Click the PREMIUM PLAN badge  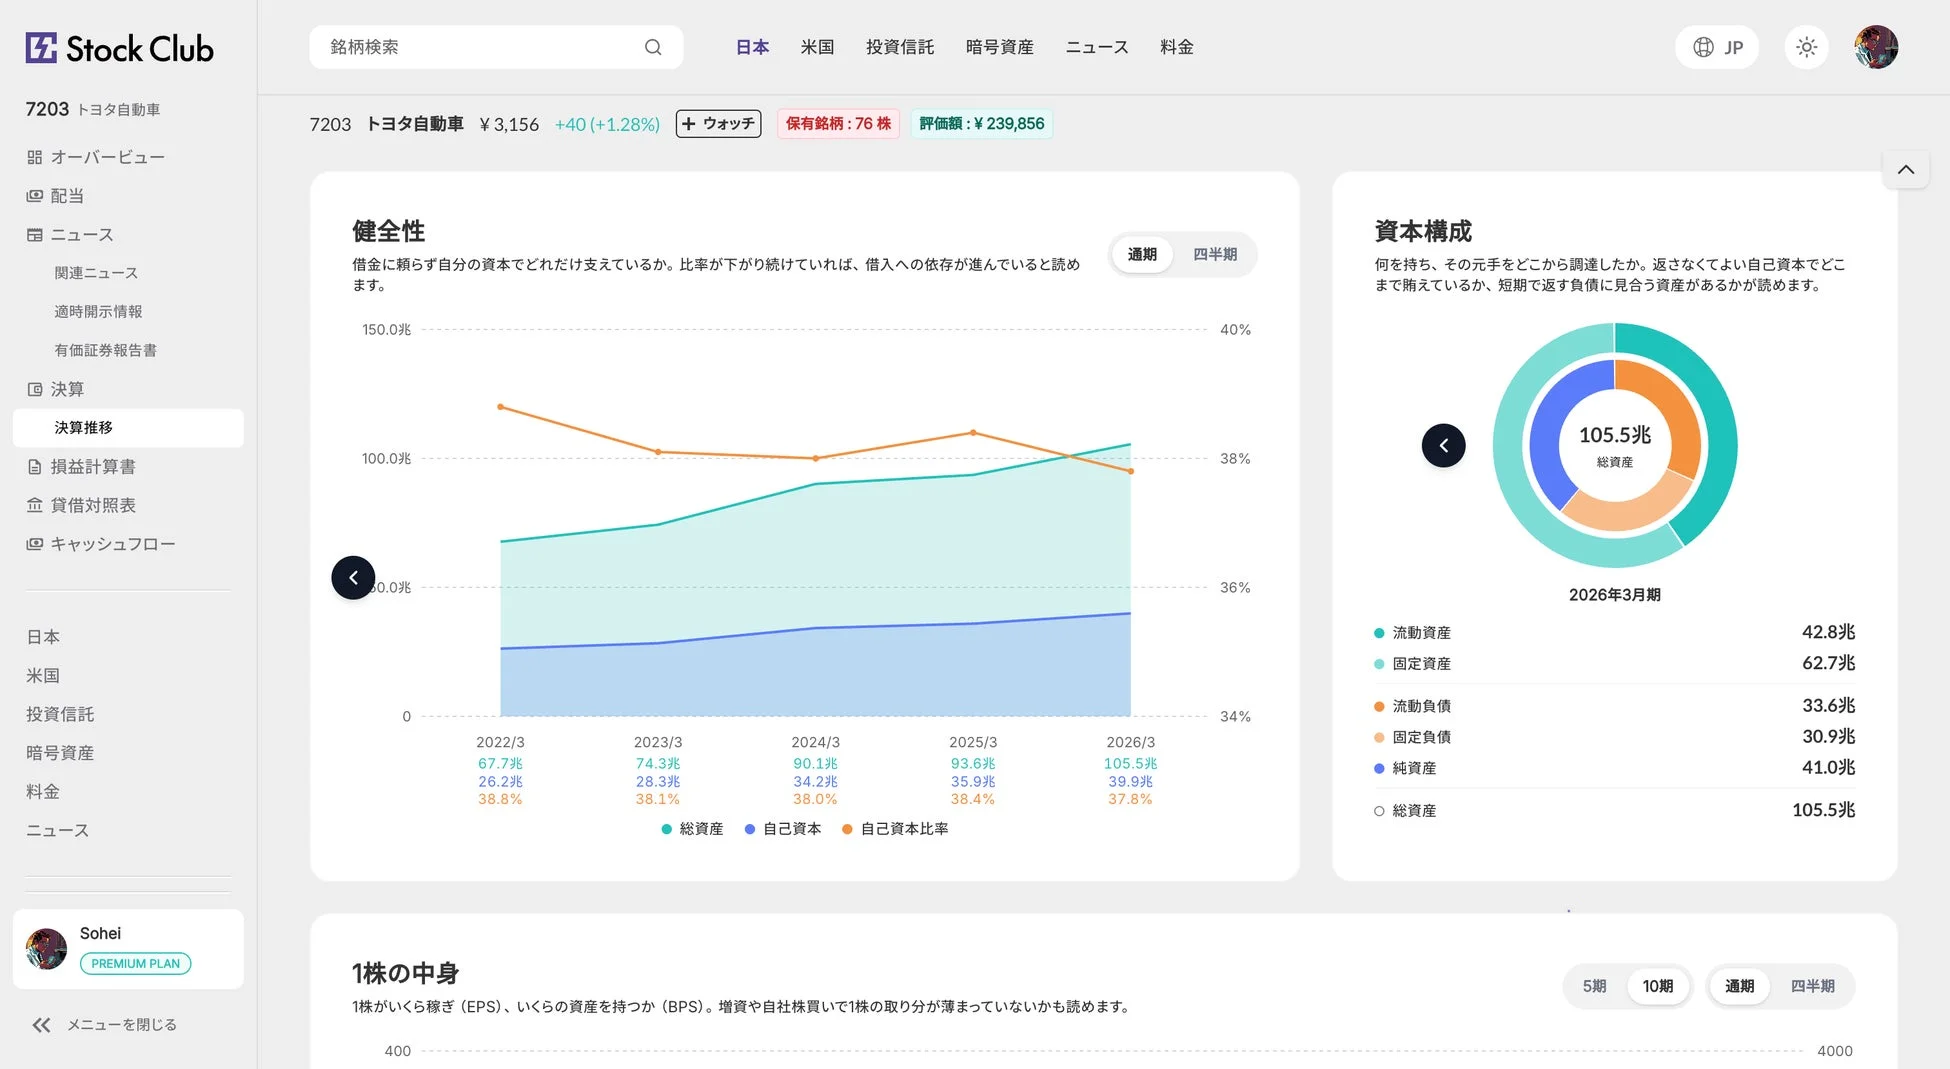(x=135, y=964)
